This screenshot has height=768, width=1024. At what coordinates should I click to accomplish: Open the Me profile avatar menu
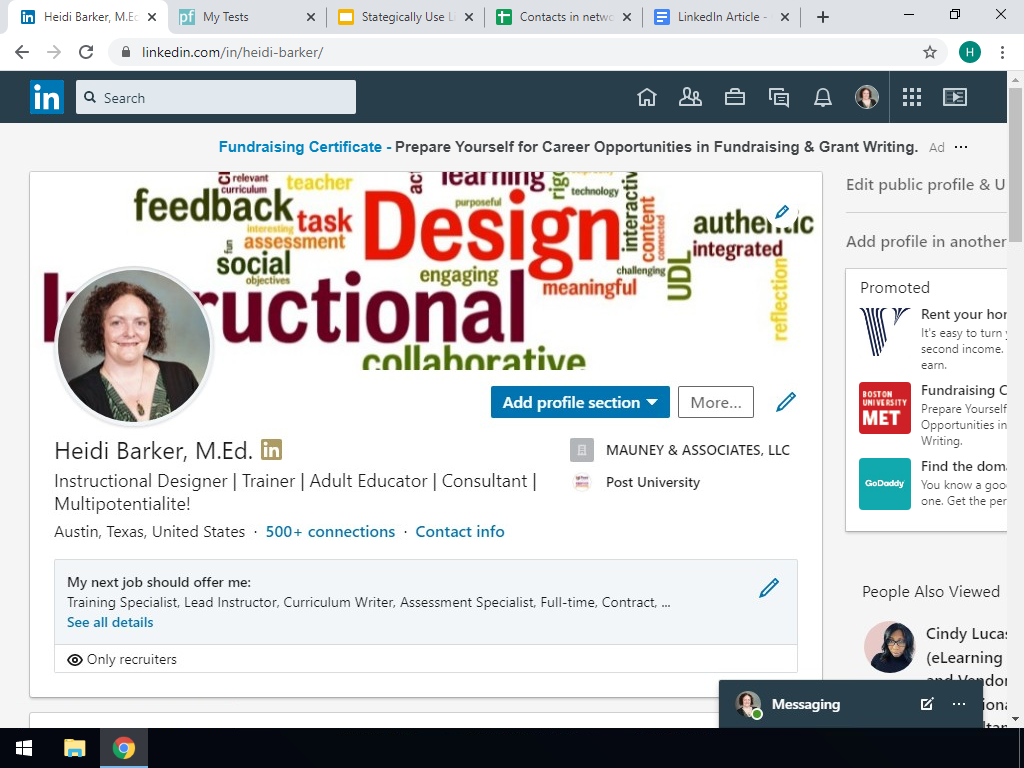click(867, 97)
